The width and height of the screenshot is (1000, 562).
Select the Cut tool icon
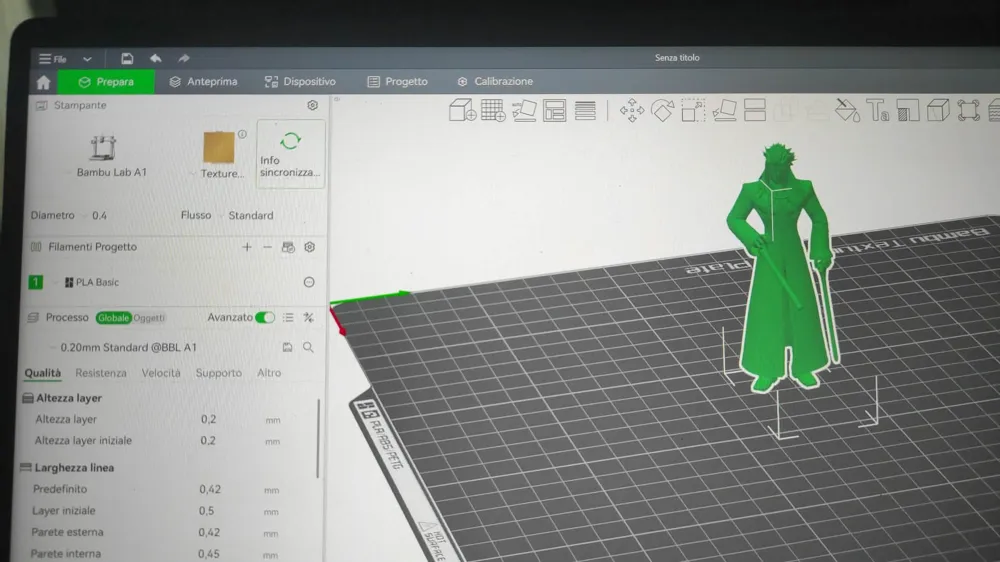click(754, 110)
